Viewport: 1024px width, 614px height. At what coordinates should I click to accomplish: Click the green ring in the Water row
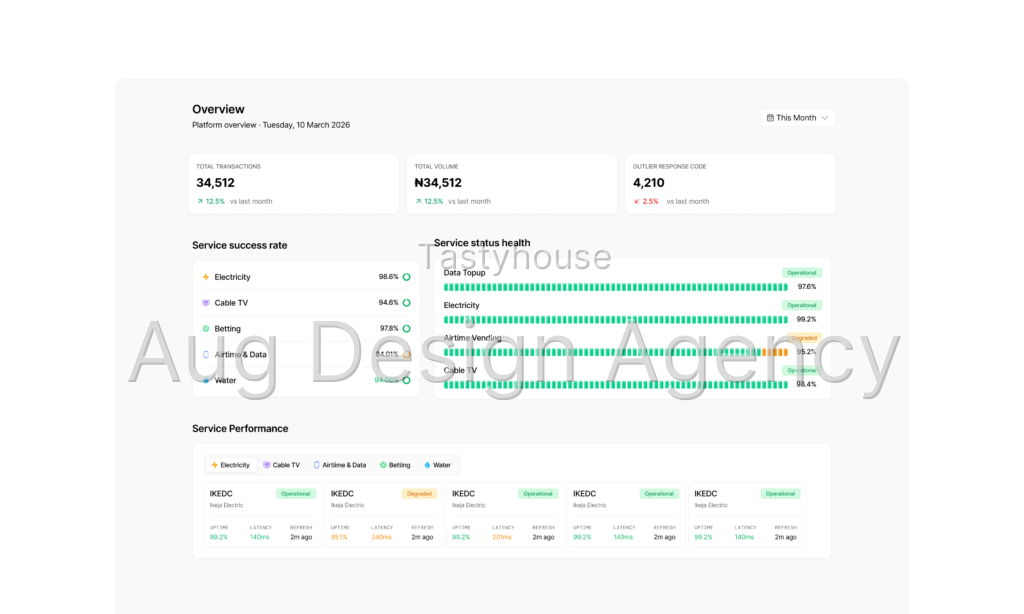(x=406, y=380)
